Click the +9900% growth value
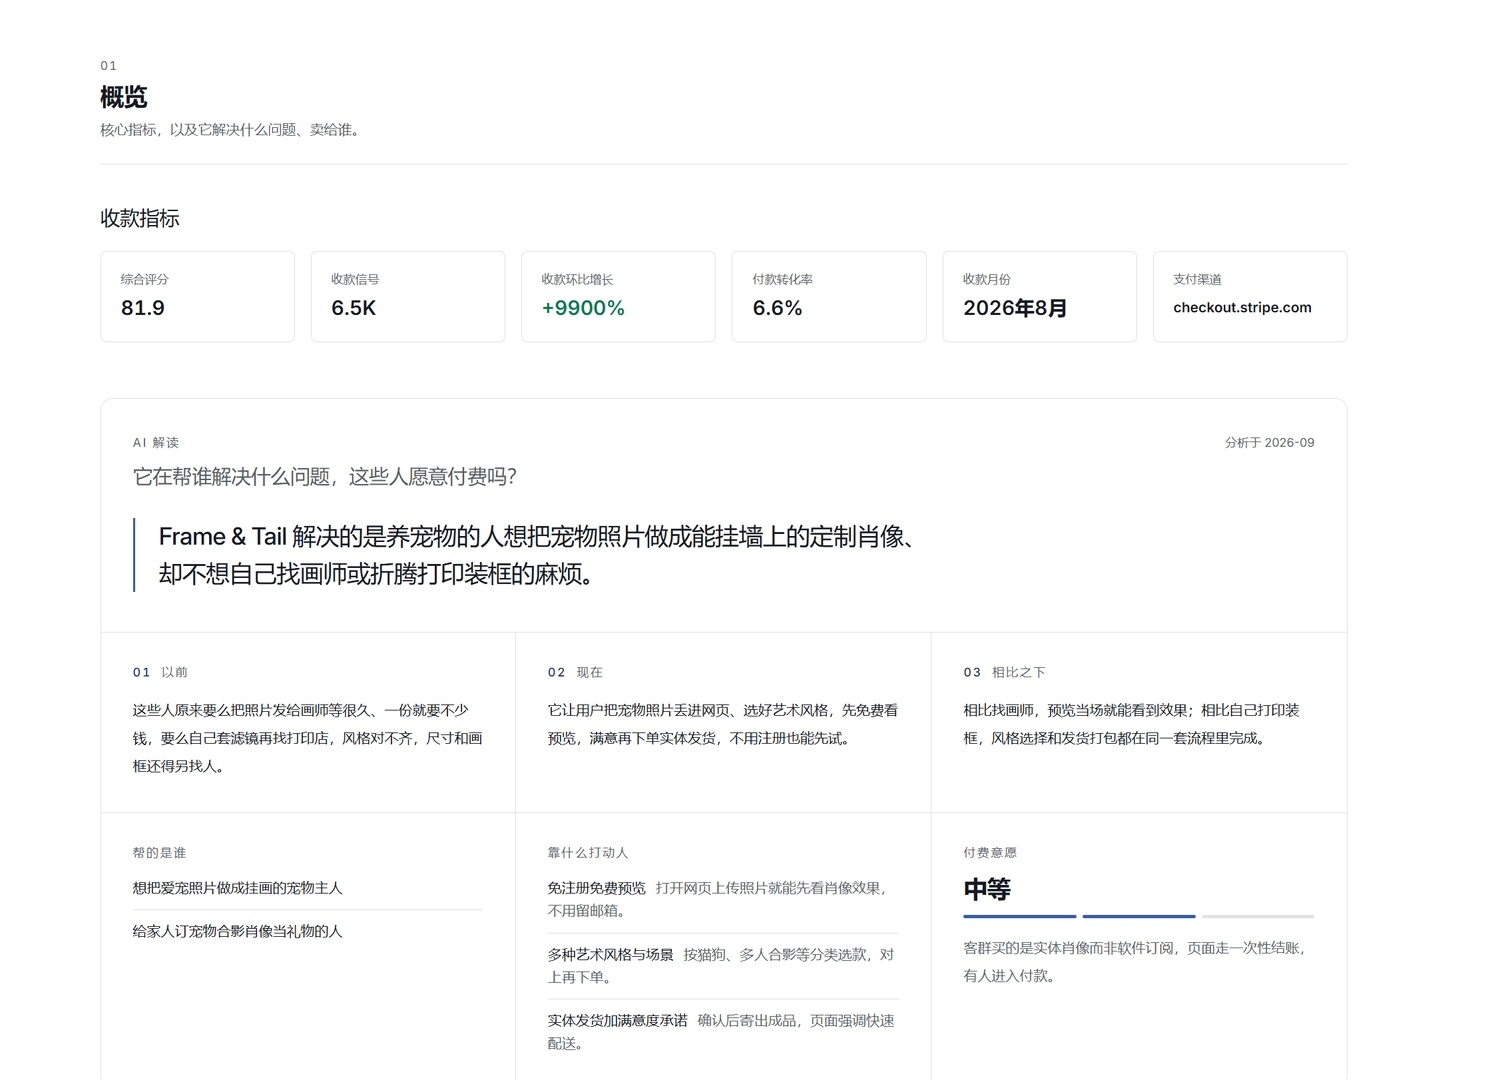Image resolution: width=1498 pixels, height=1080 pixels. 583,308
